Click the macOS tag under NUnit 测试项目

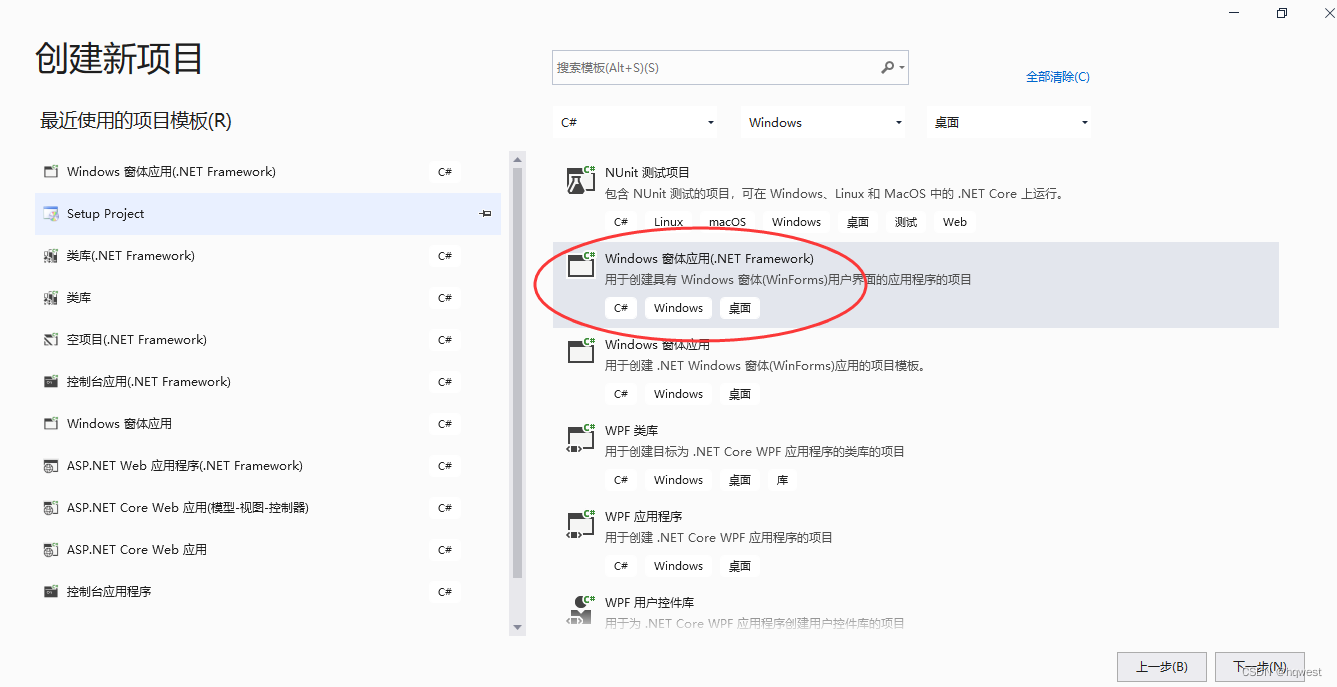click(x=728, y=222)
